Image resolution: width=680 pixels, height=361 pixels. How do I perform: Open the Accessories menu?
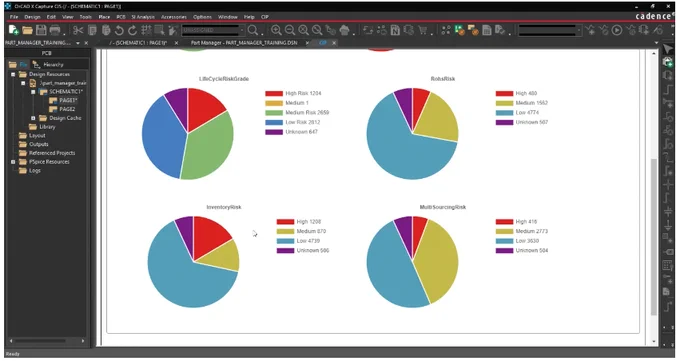174,17
